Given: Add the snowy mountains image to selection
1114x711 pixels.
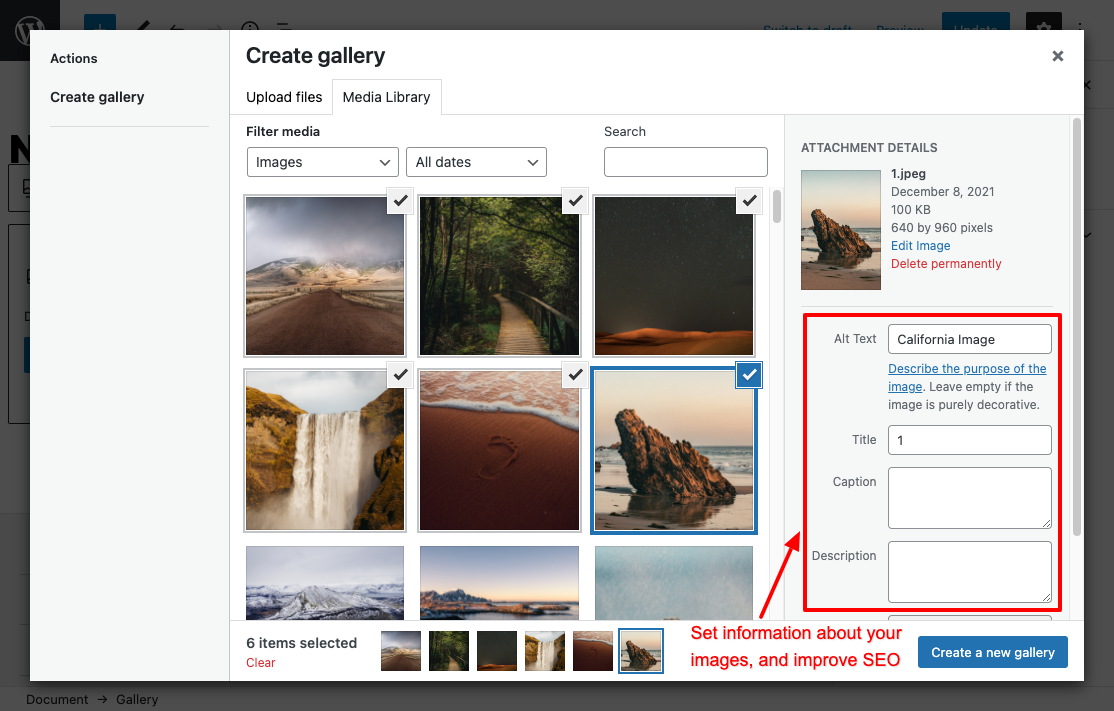Looking at the screenshot, I should pos(325,583).
